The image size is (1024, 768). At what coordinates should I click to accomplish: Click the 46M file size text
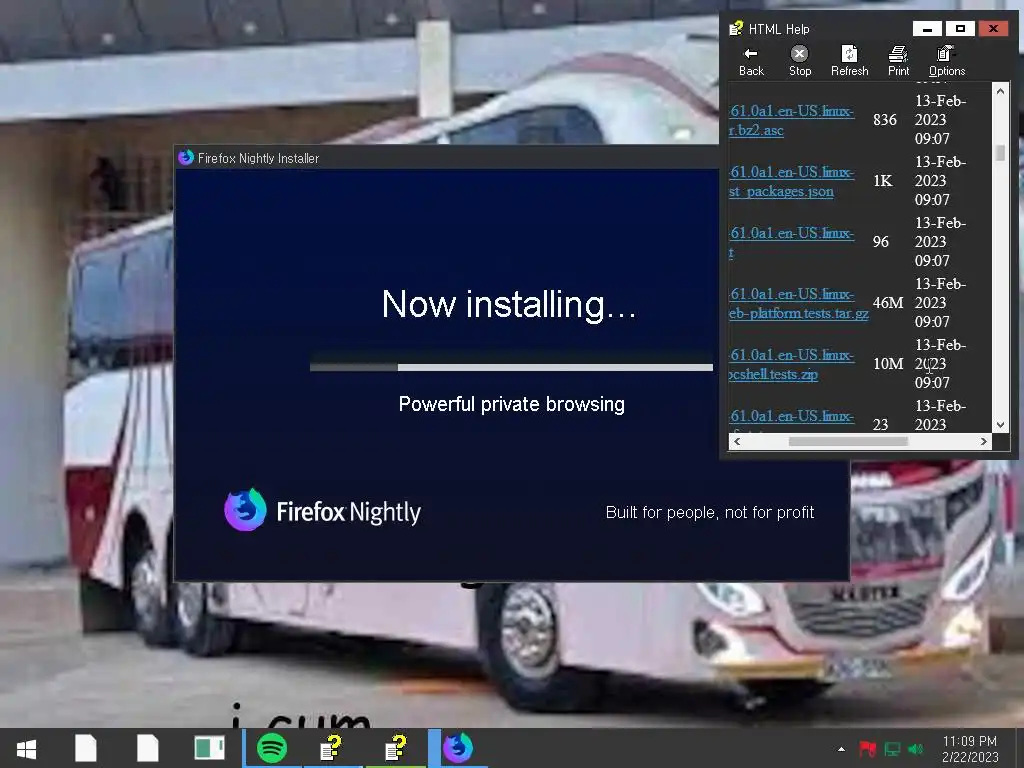888,303
